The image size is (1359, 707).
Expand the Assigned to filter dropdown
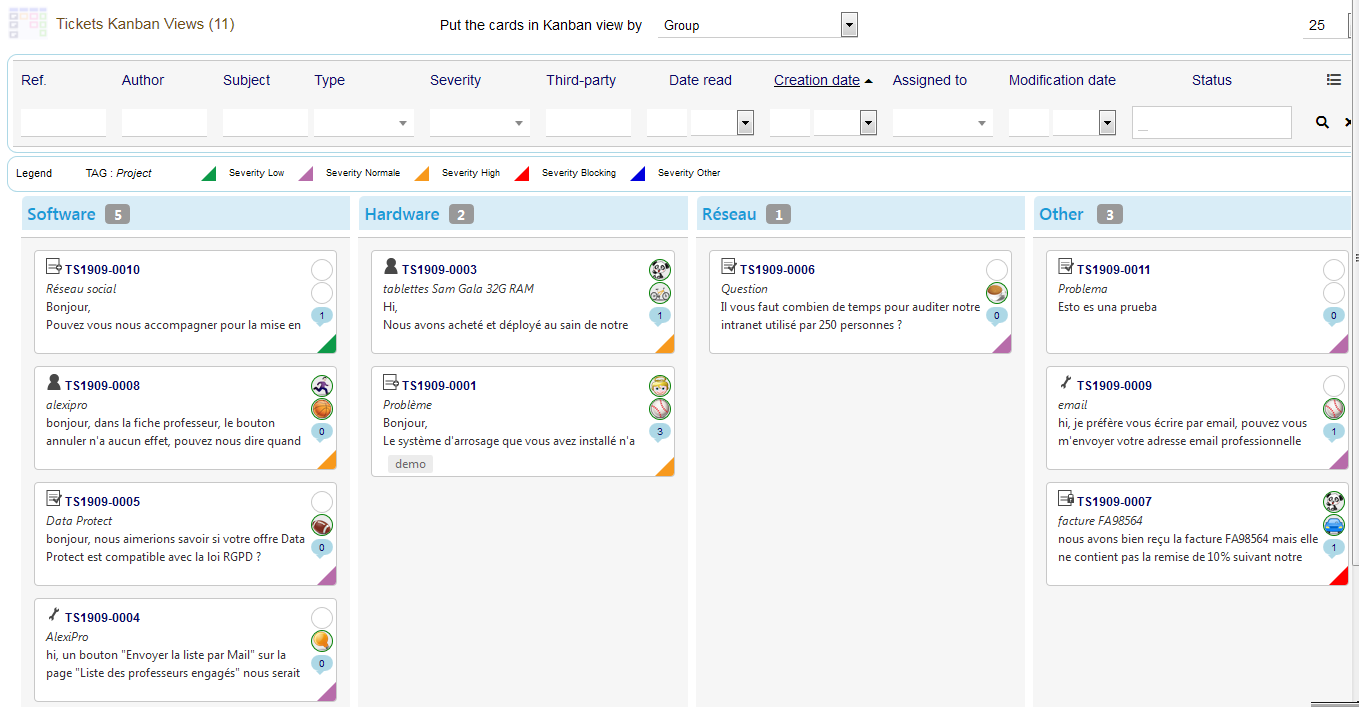coord(942,123)
